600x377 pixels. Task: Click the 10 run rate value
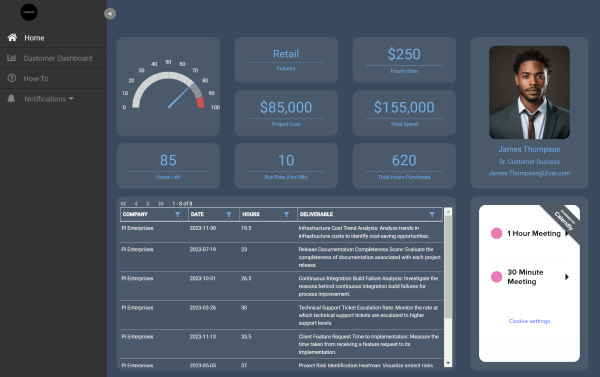286,160
